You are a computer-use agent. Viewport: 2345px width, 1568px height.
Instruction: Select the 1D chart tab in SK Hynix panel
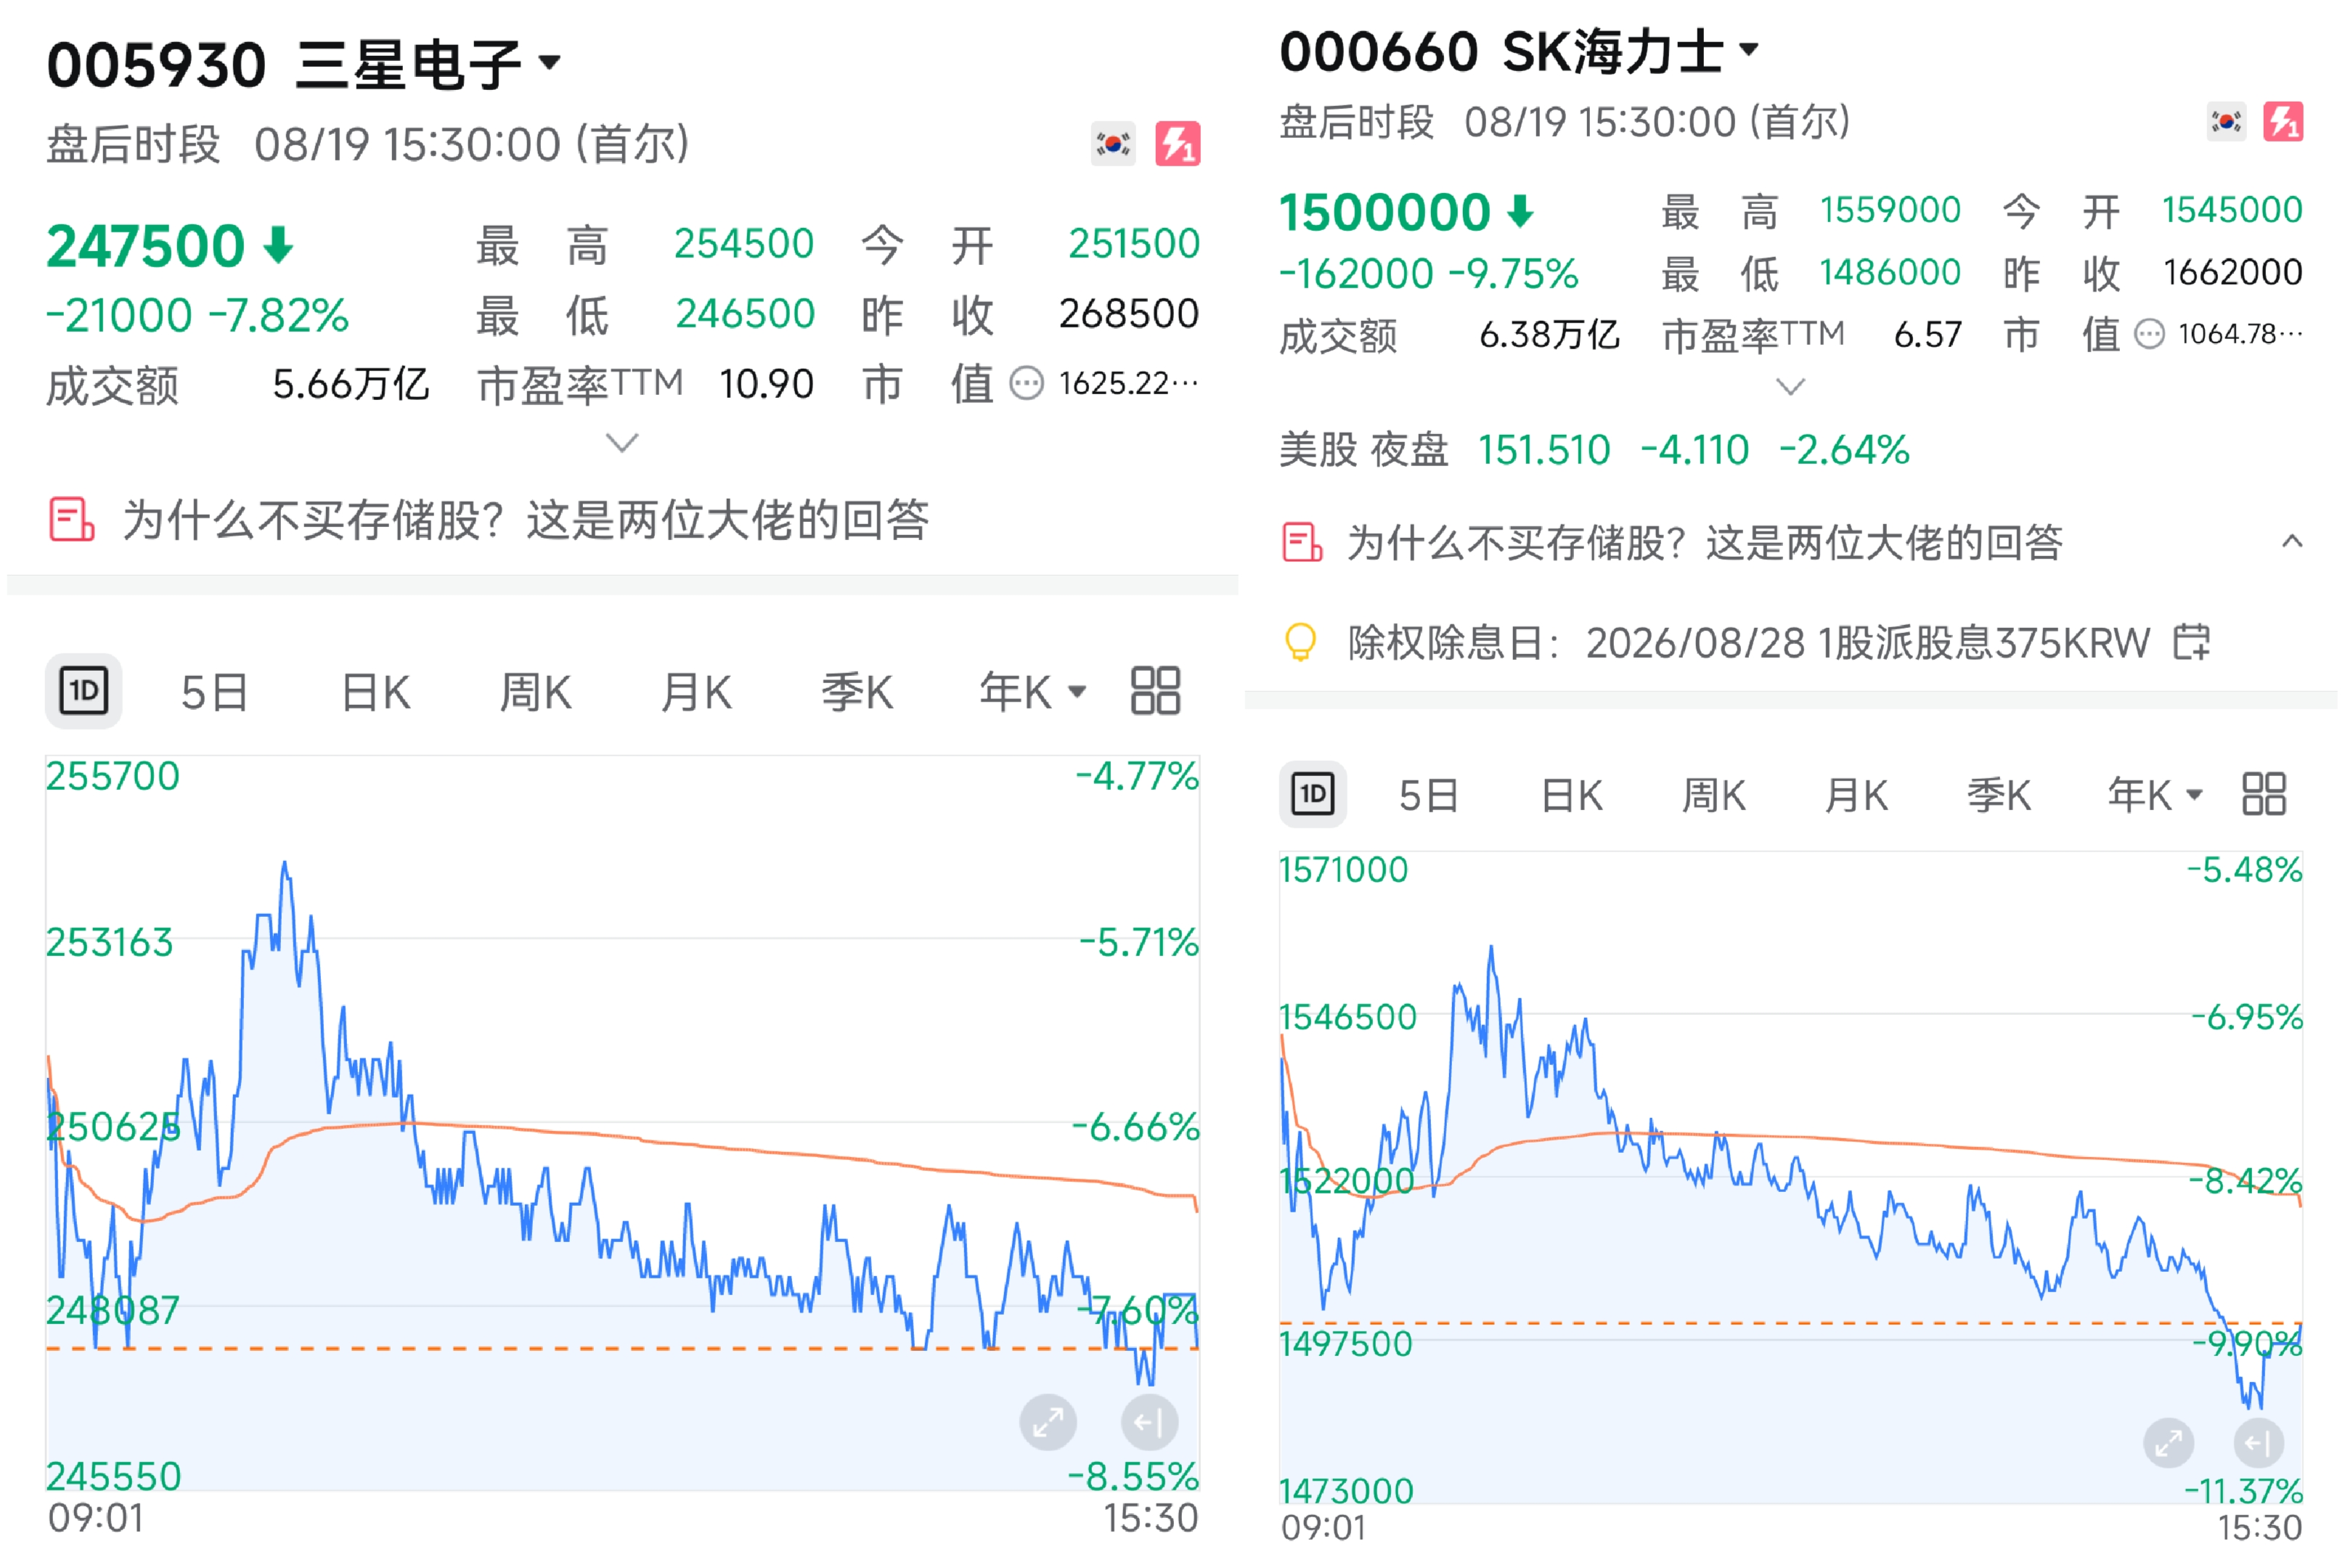tap(1312, 795)
